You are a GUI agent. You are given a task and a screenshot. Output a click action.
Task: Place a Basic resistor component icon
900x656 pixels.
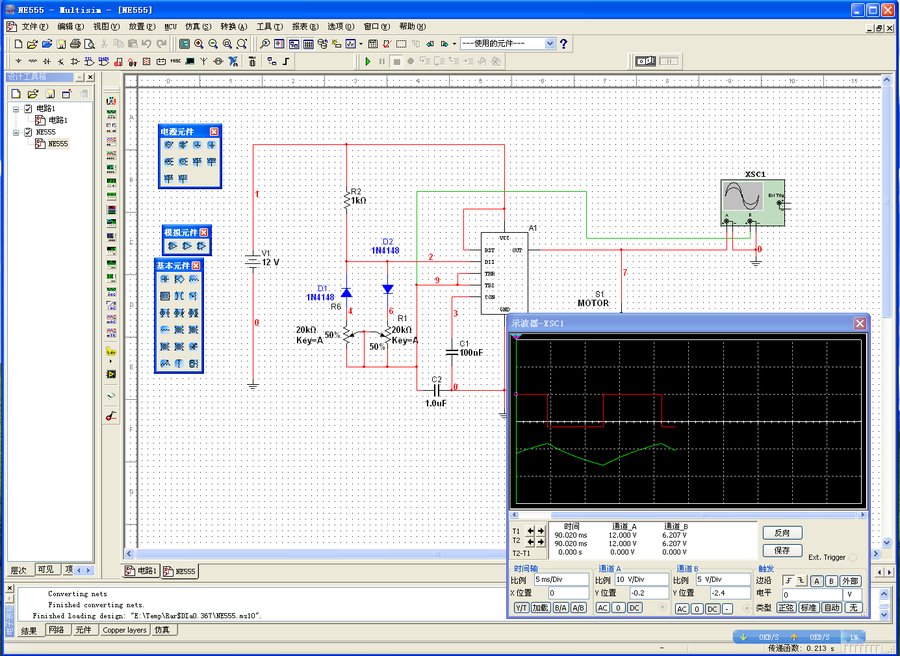pos(33,61)
